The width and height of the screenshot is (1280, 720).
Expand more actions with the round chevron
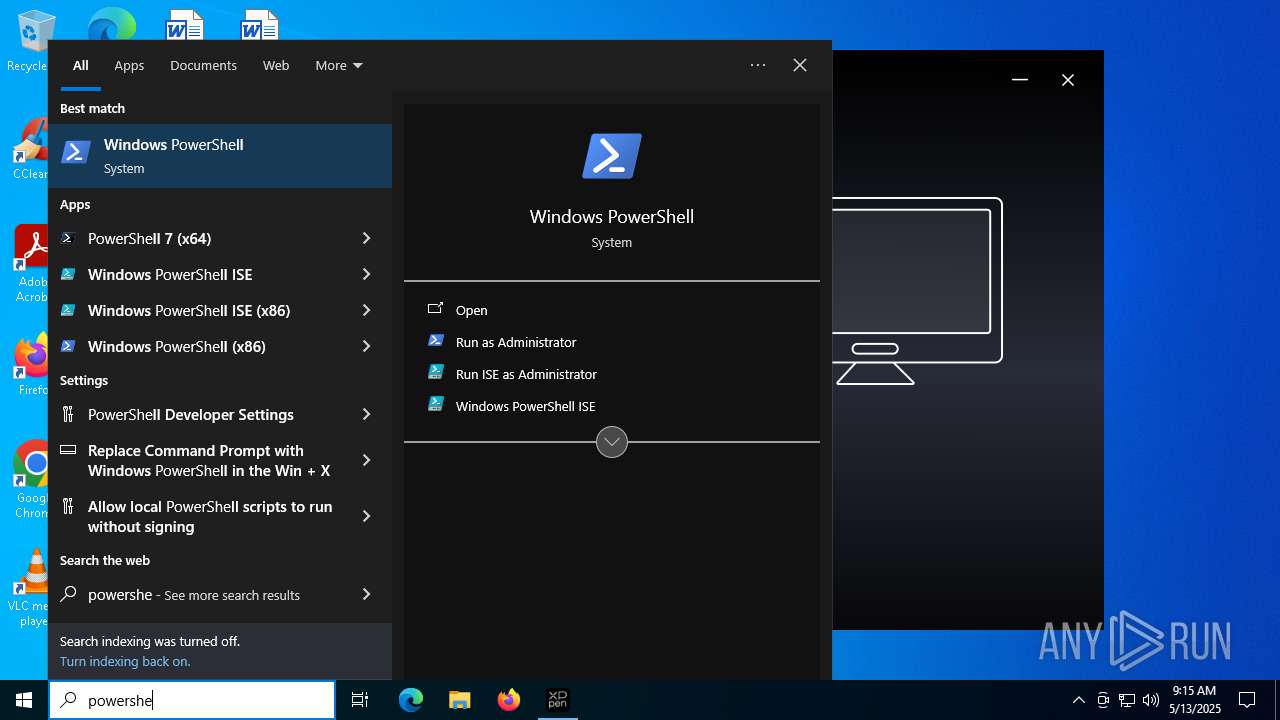(x=612, y=442)
